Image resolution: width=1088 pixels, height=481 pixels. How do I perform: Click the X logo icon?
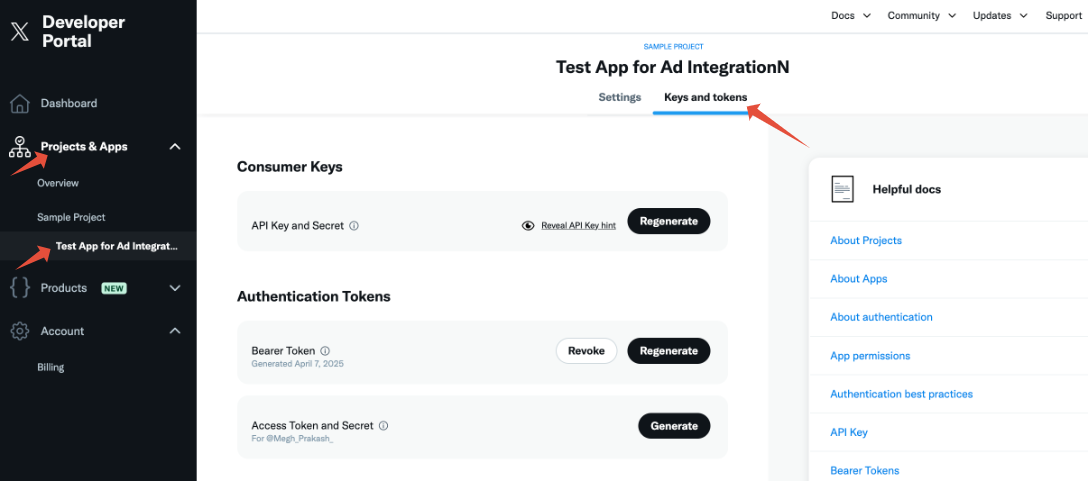coord(20,32)
